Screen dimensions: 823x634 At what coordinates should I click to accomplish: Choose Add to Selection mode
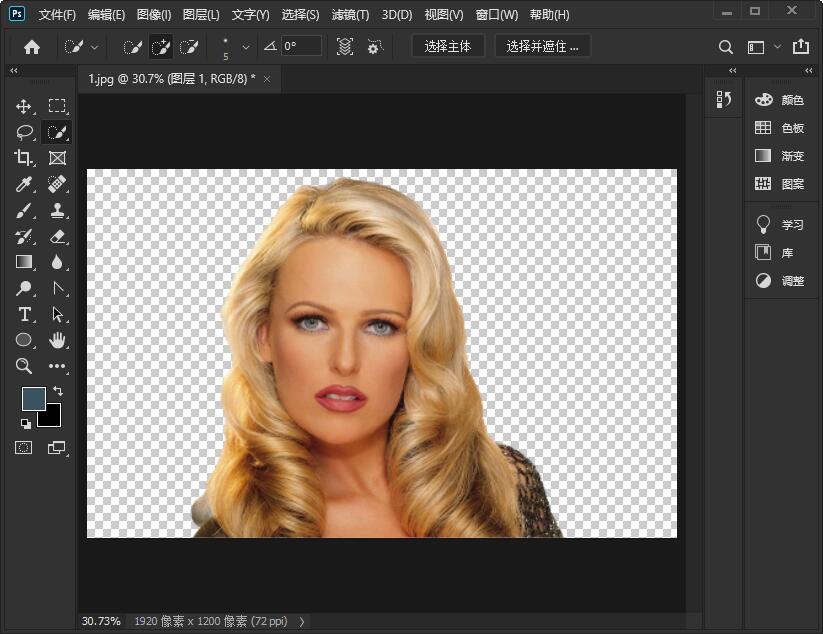(161, 47)
